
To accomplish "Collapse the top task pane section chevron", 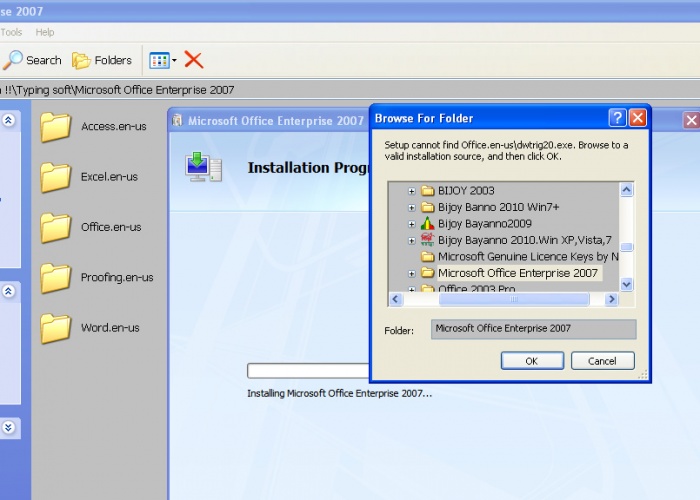I will (8, 120).
